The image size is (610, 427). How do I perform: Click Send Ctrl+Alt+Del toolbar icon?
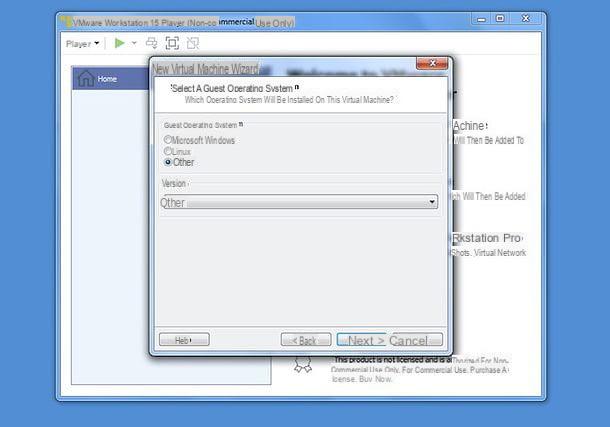[152, 43]
